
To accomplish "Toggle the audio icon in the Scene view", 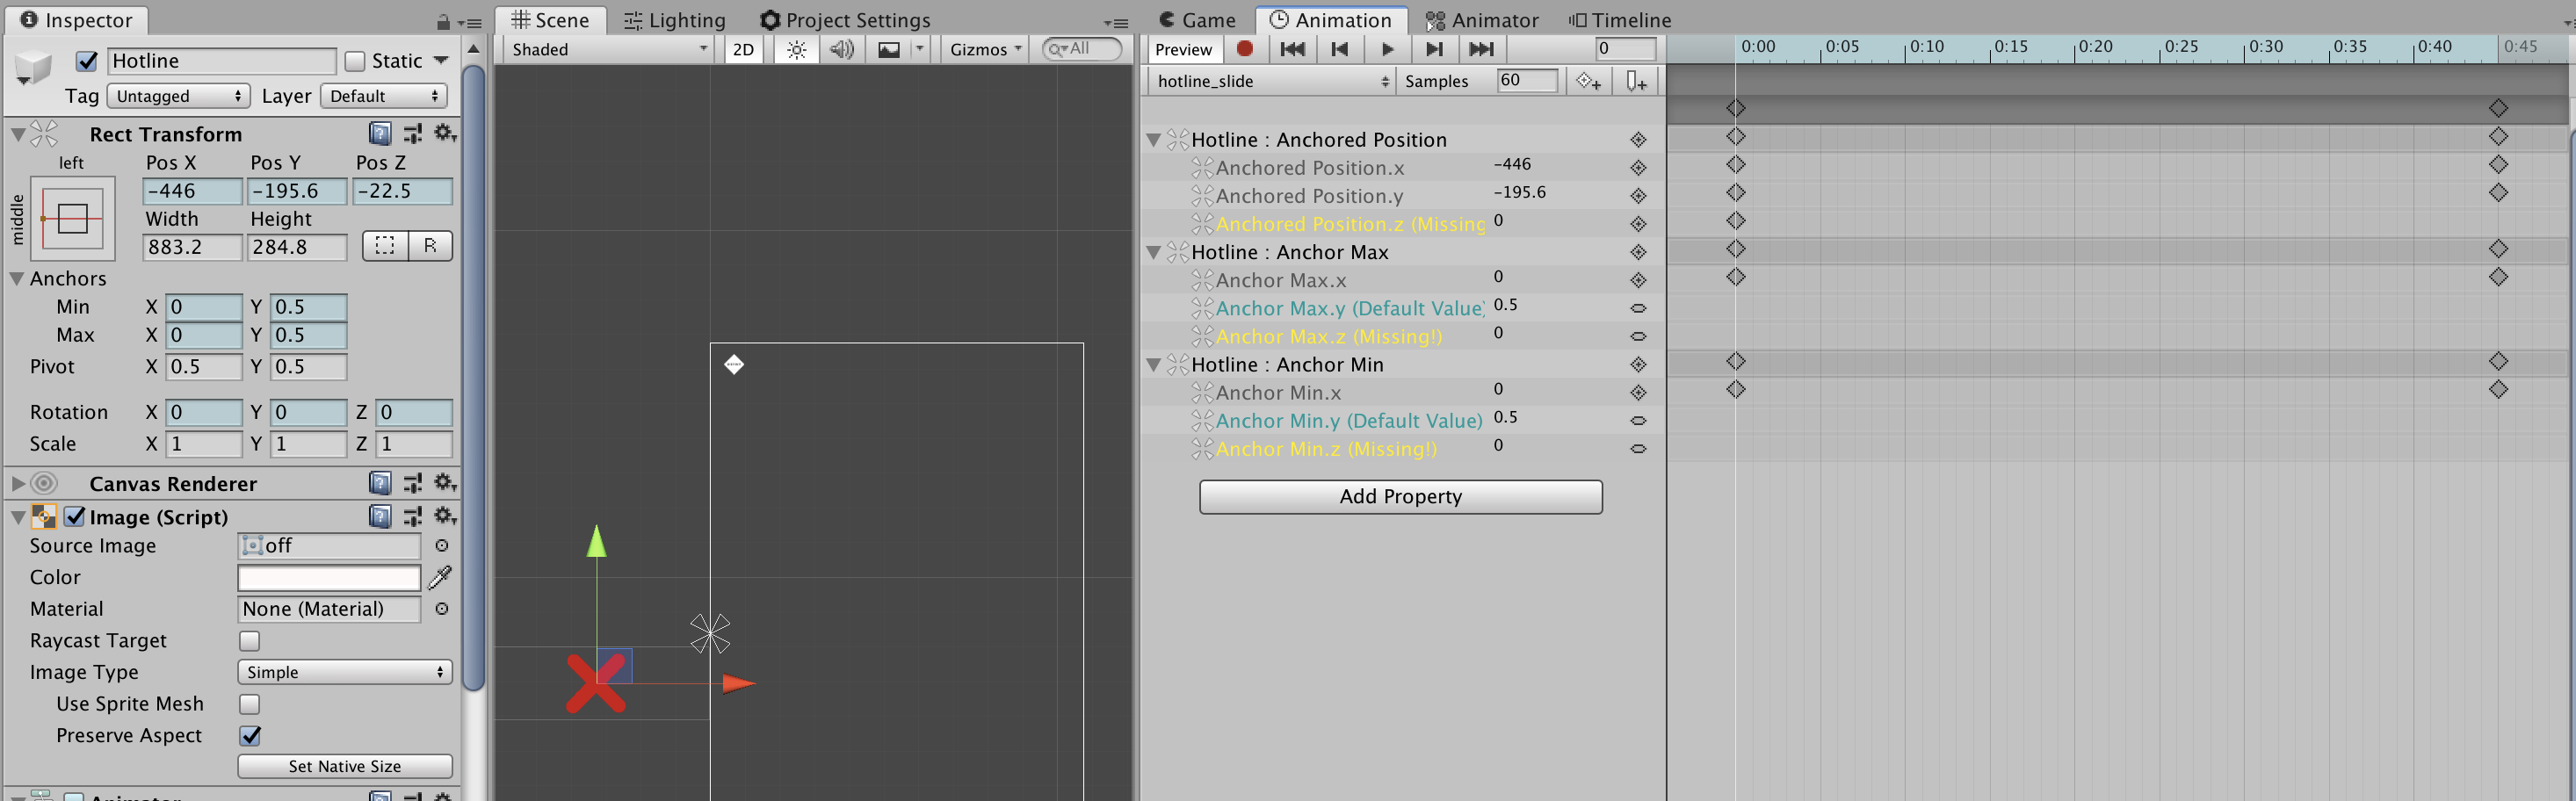I will [841, 48].
